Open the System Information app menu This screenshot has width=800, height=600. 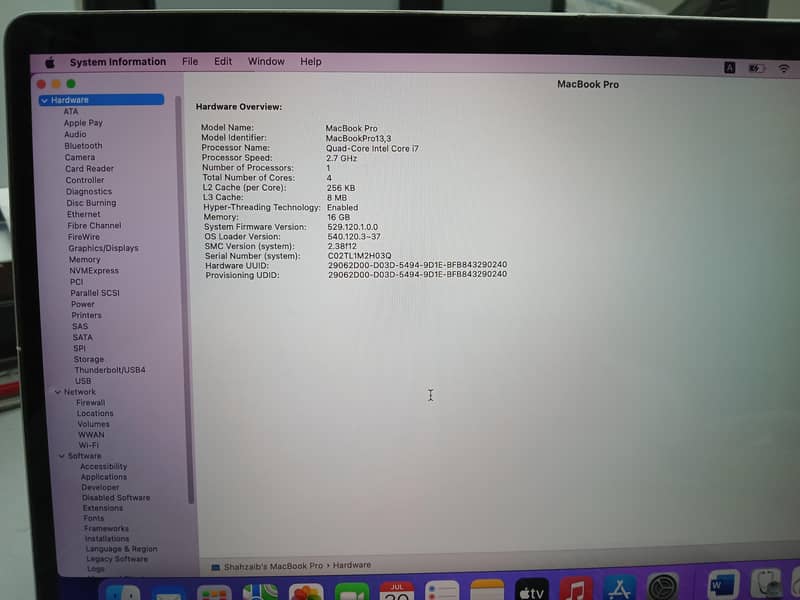click(x=118, y=62)
